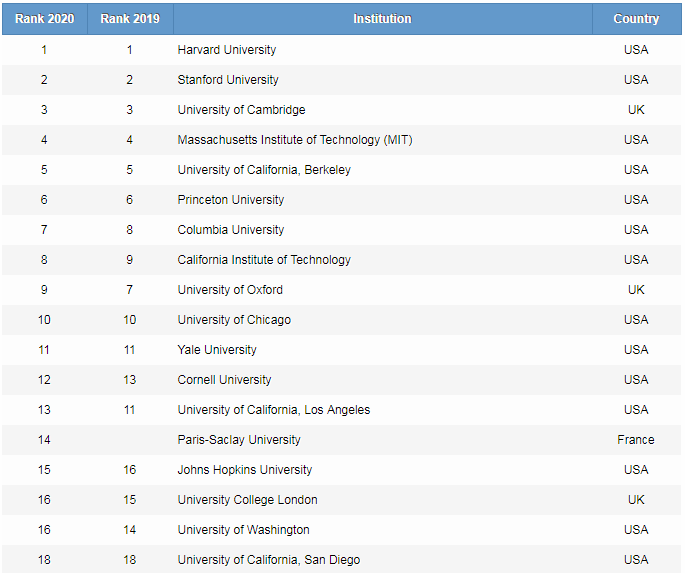The height and width of the screenshot is (573, 685).
Task: Select Massachusetts Institute of Technology (MIT) row
Action: (342, 140)
